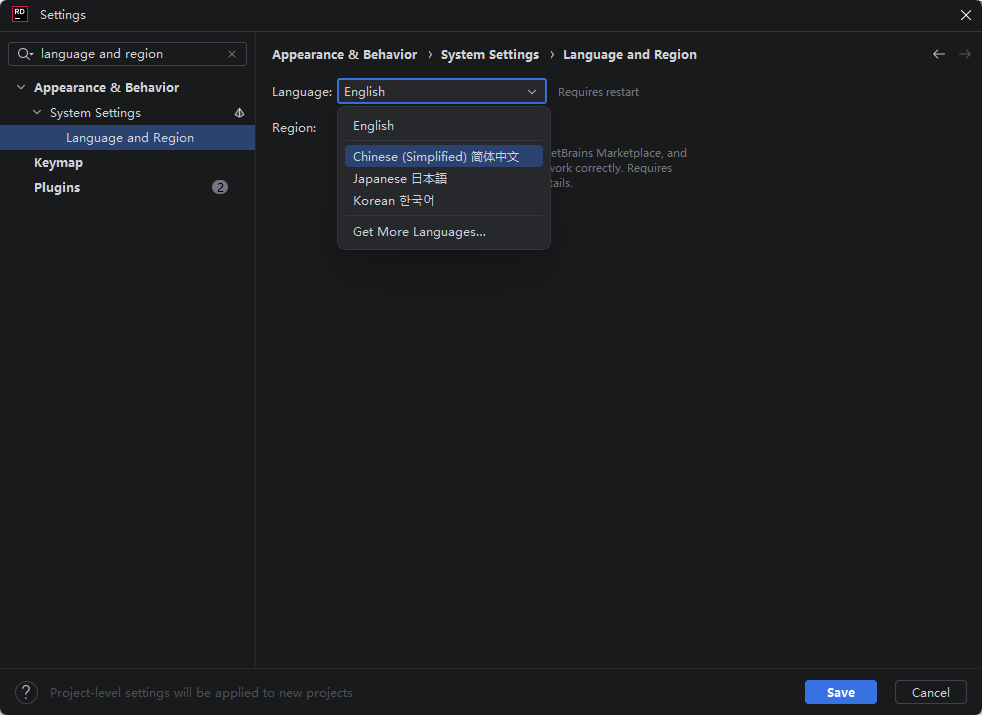Click Language and Region breadcrumb
The height and width of the screenshot is (715, 982).
[629, 54]
